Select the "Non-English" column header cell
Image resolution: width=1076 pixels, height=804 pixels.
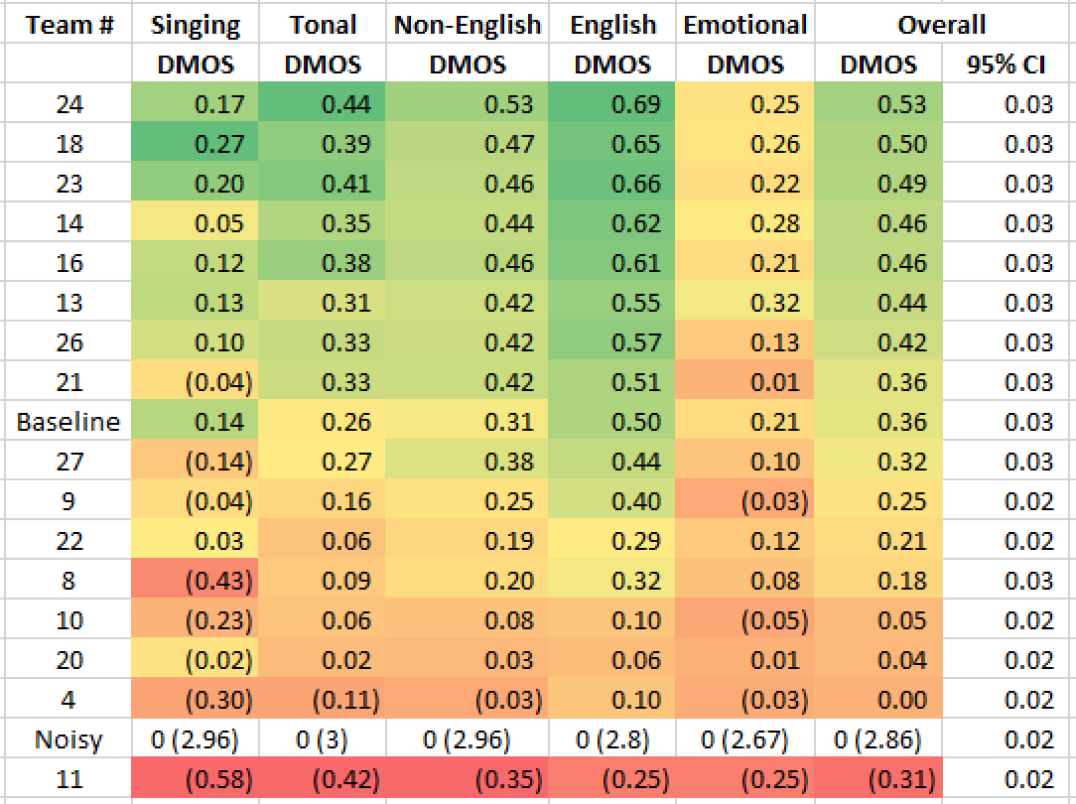click(467, 25)
